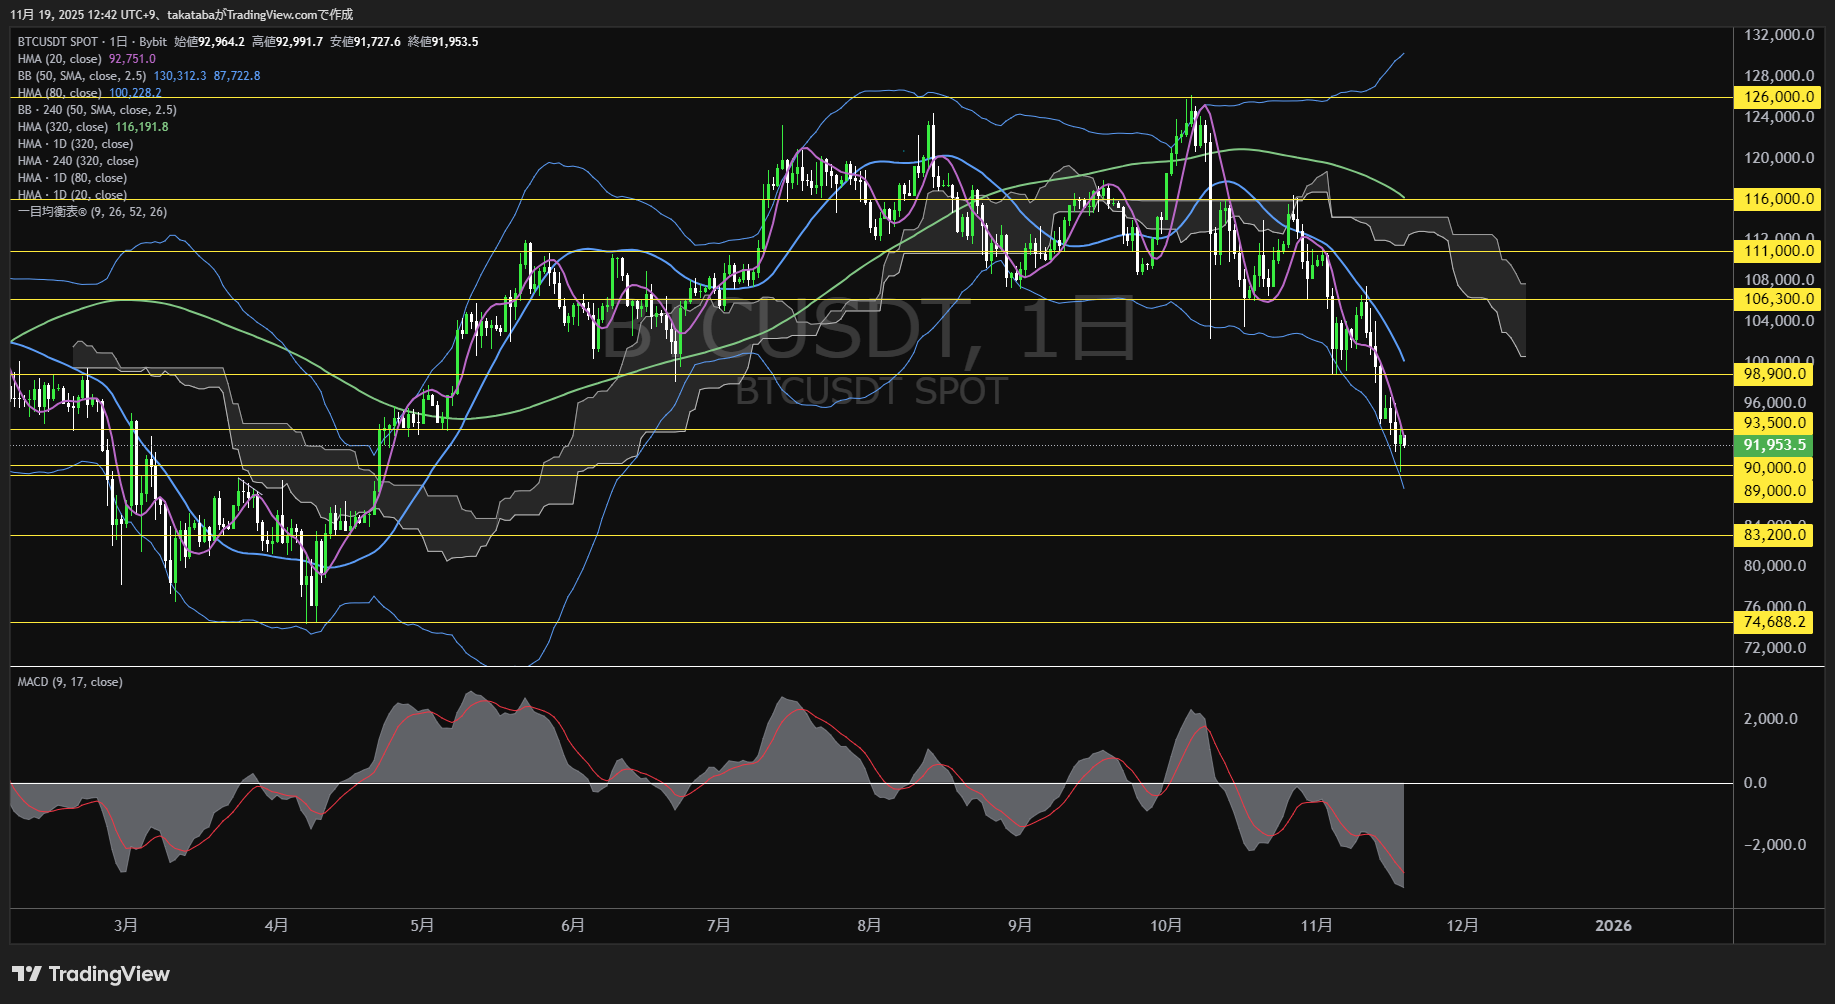Click the 111,000.0 price level tag
This screenshot has width=1835, height=1004.
(x=1775, y=251)
